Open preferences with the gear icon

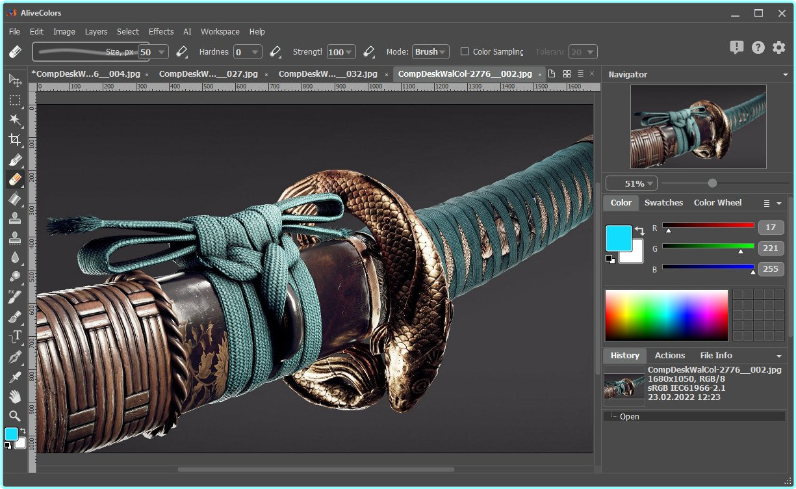point(778,48)
